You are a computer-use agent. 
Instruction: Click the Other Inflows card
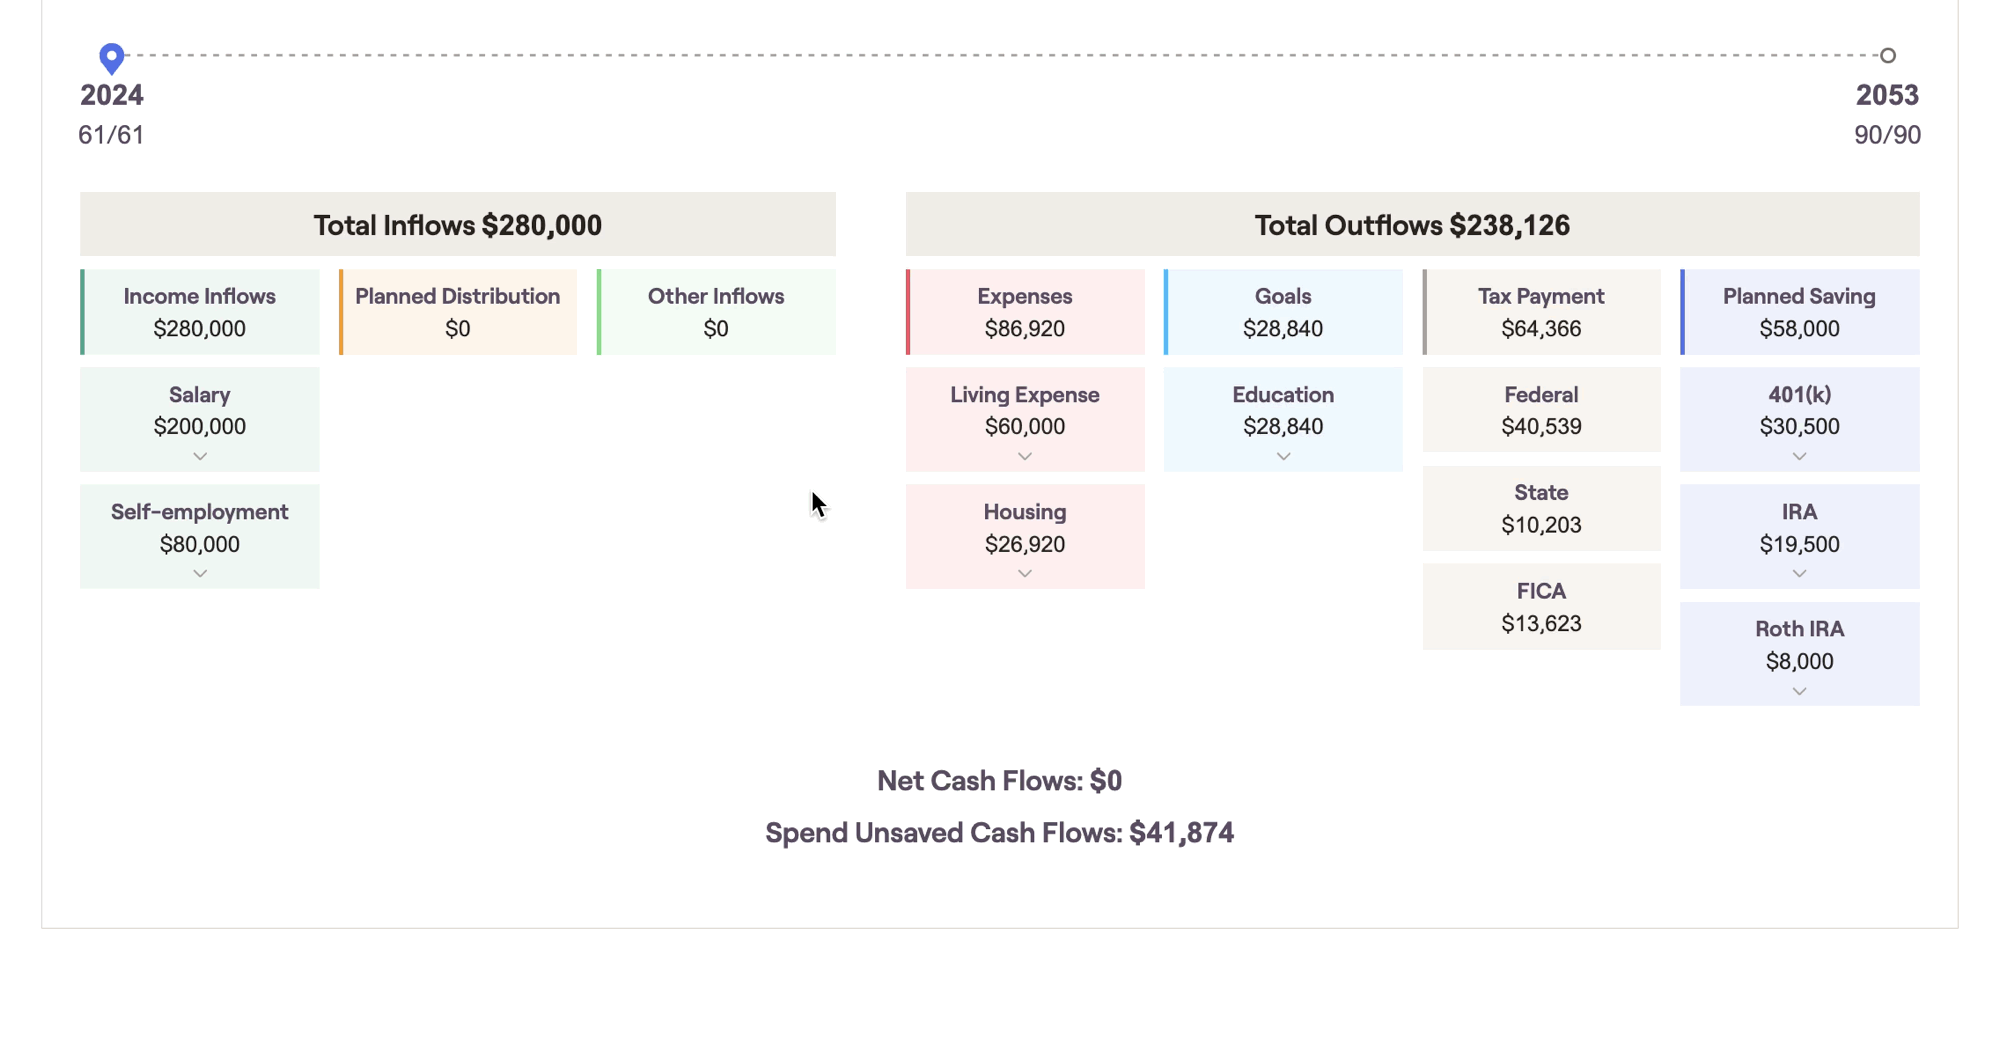pos(716,312)
